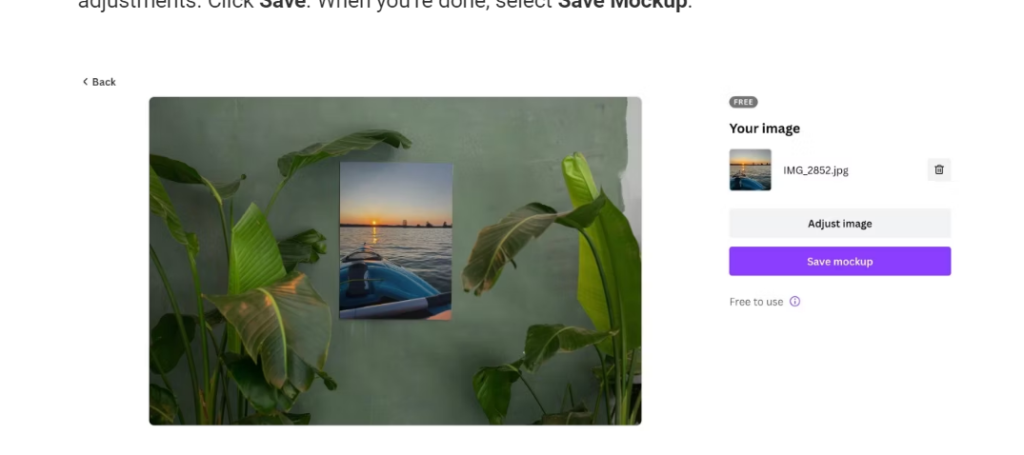Delete IMG_2852.jpg using the trash icon
Image resolution: width=1024 pixels, height=455 pixels.
click(x=938, y=170)
